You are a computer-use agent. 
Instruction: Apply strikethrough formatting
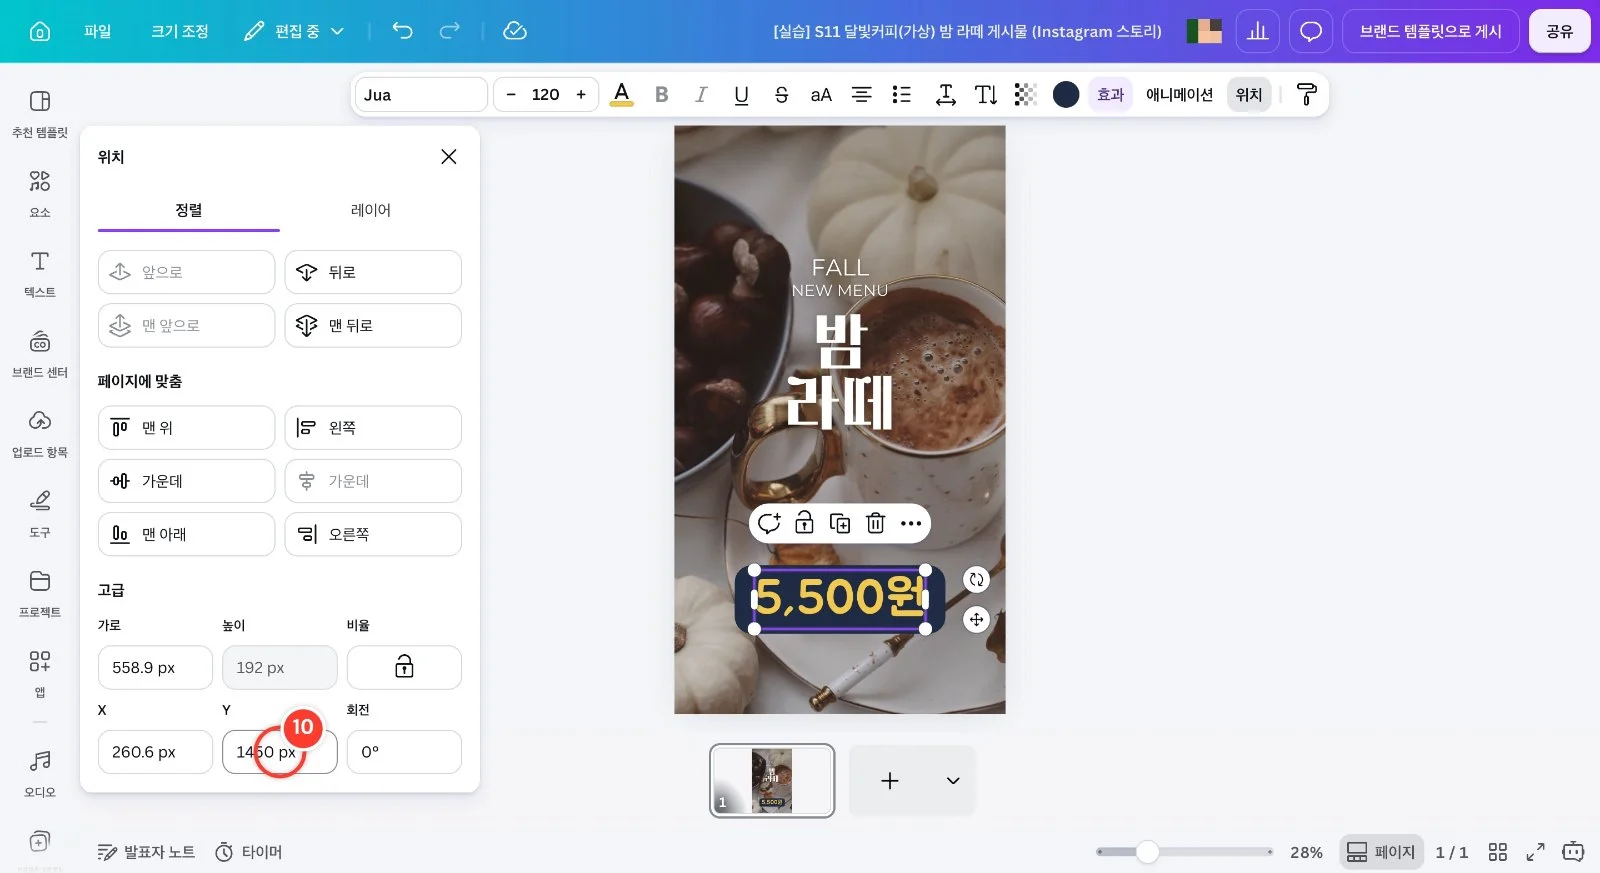point(781,94)
